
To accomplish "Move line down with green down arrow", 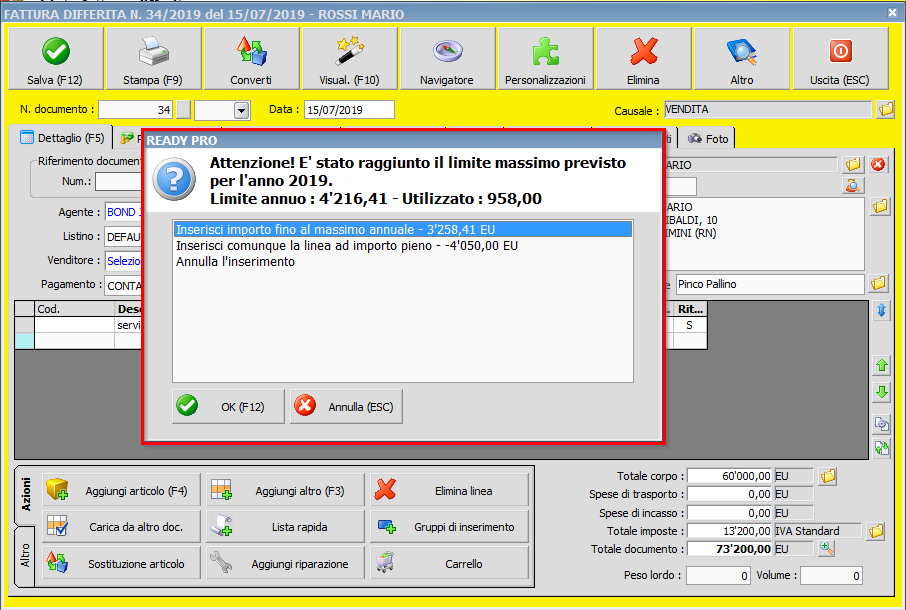I will pos(882,393).
